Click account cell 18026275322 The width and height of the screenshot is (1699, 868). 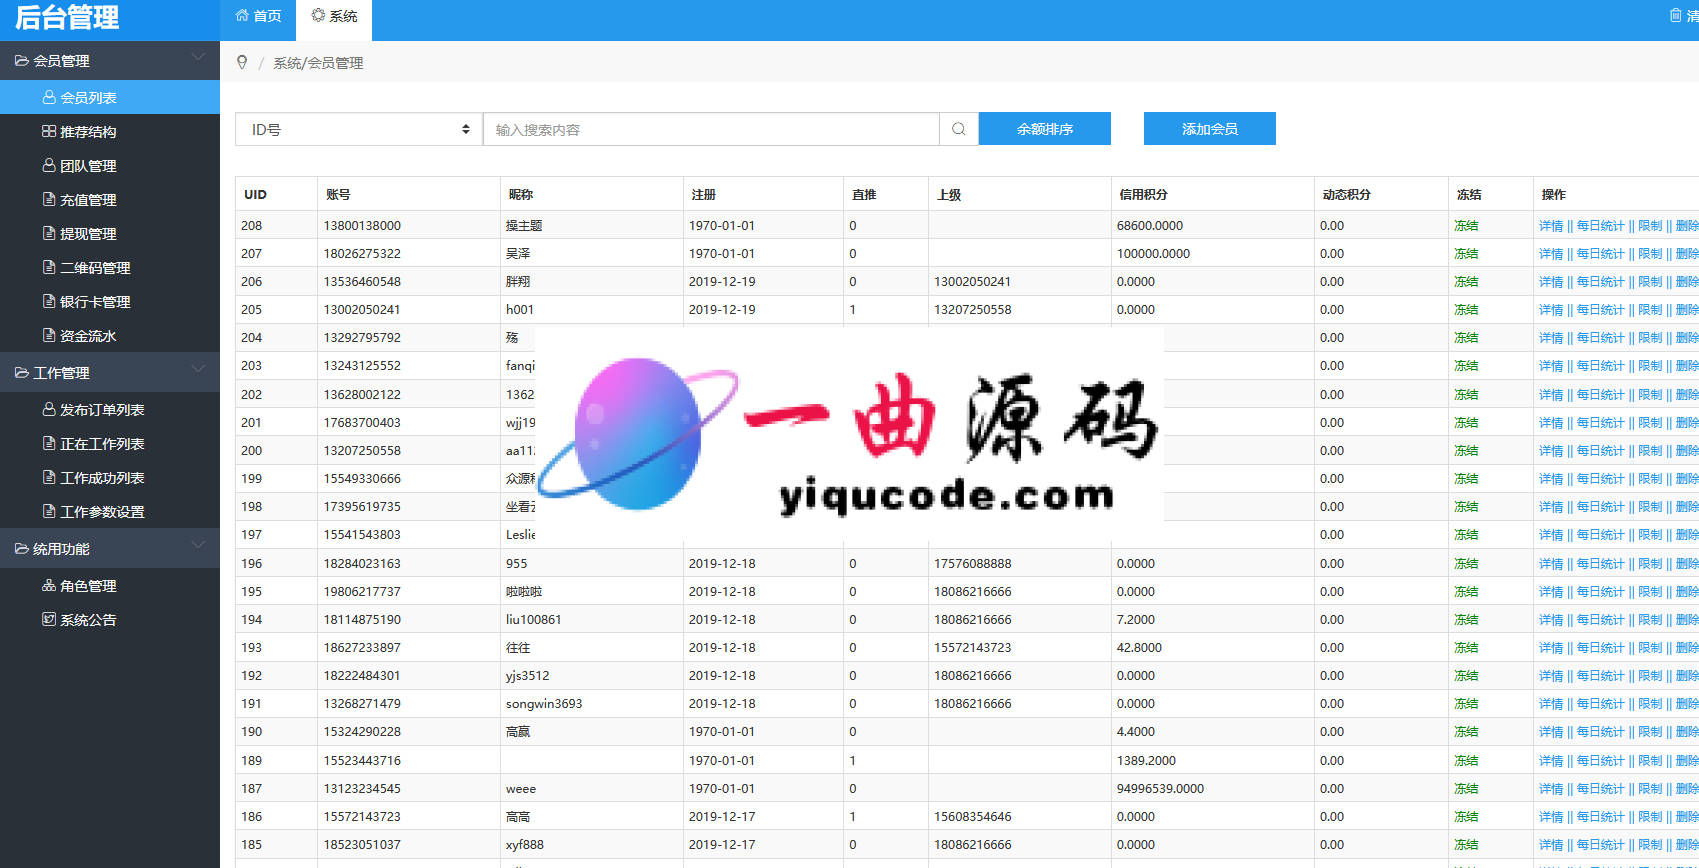click(362, 254)
